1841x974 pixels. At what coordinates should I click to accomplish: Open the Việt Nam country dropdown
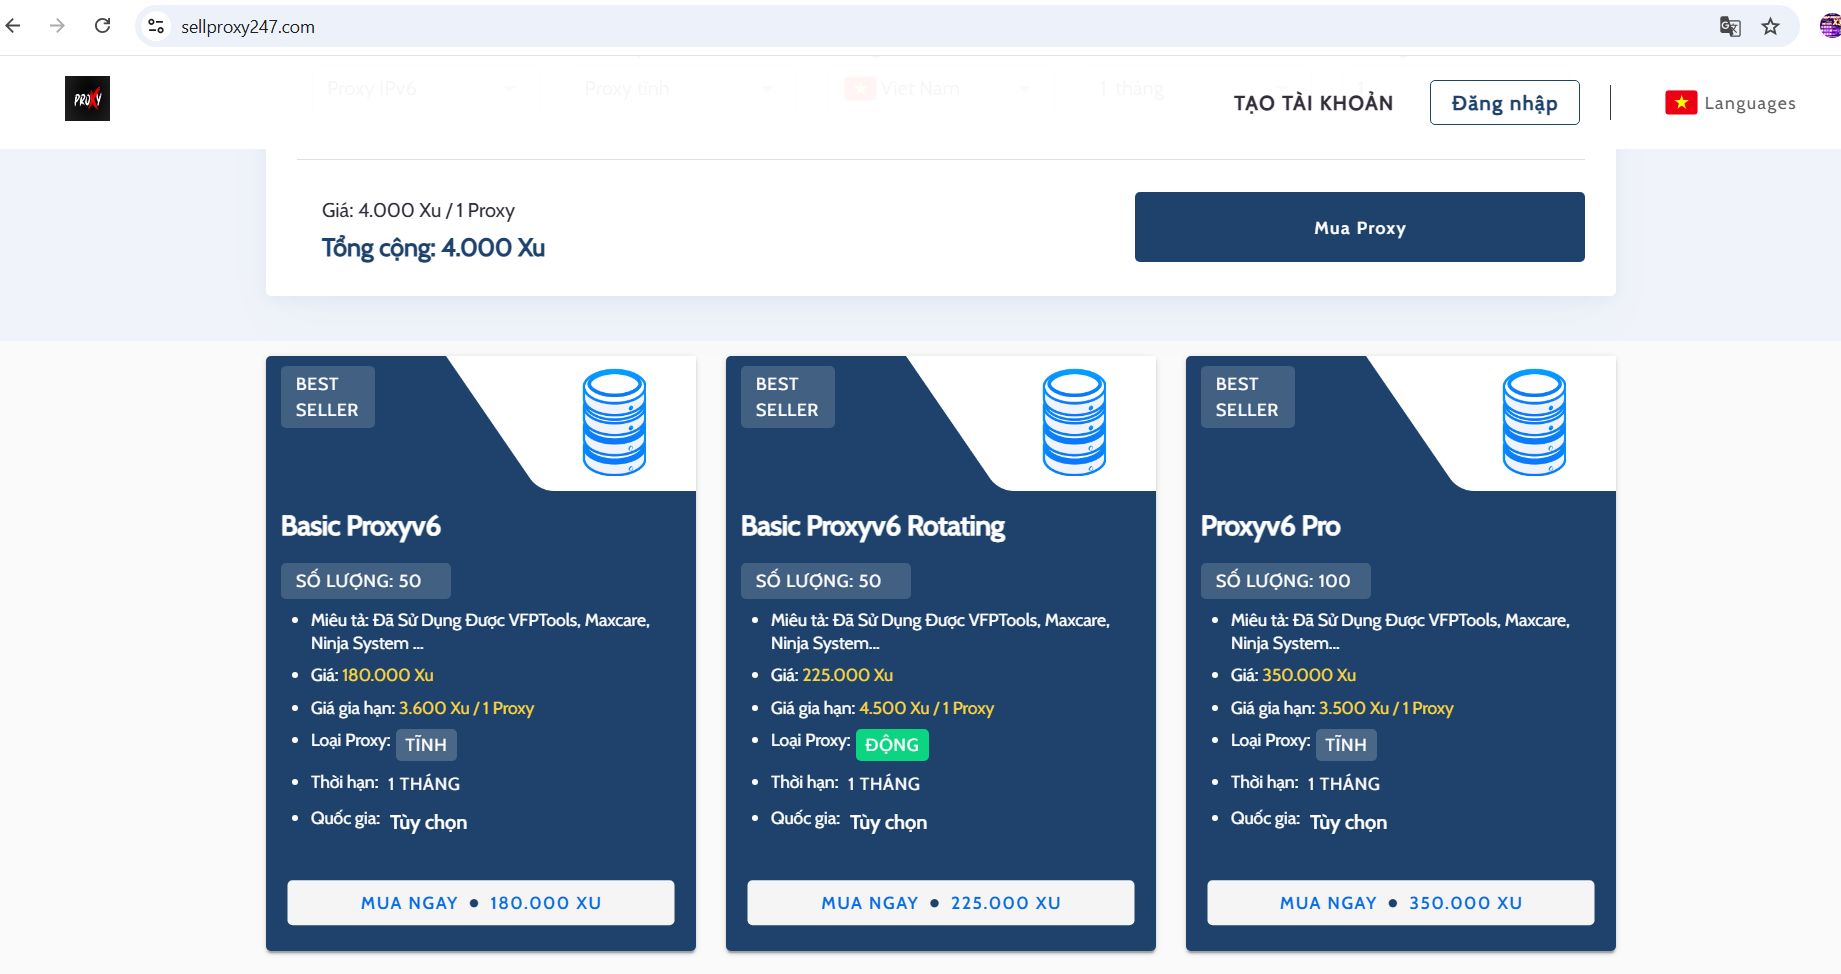[937, 89]
